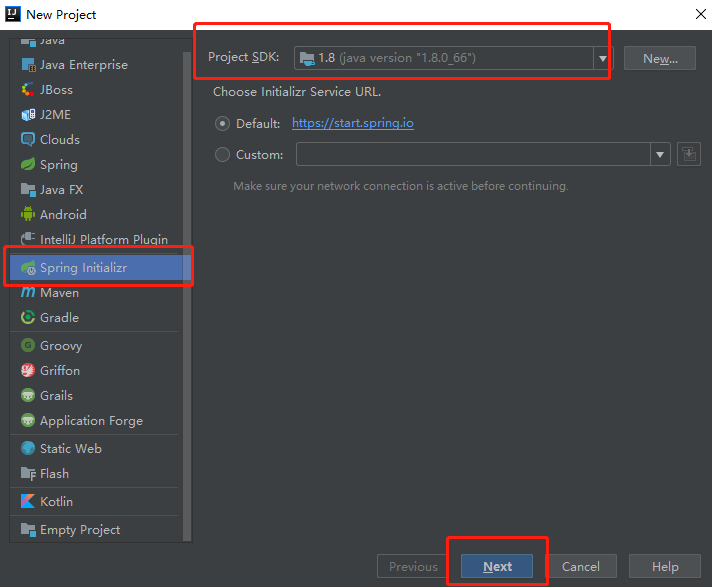Click the Kotlin logo icon
The height and width of the screenshot is (587, 712).
click(x=28, y=501)
